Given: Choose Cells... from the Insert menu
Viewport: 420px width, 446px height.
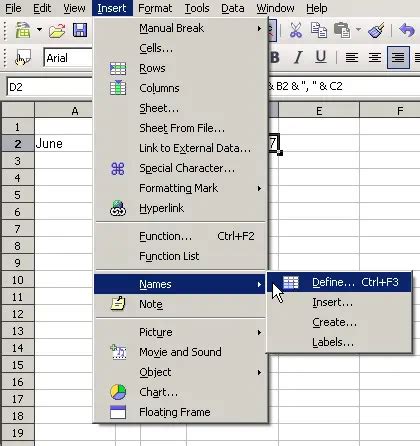Looking at the screenshot, I should [180, 48].
